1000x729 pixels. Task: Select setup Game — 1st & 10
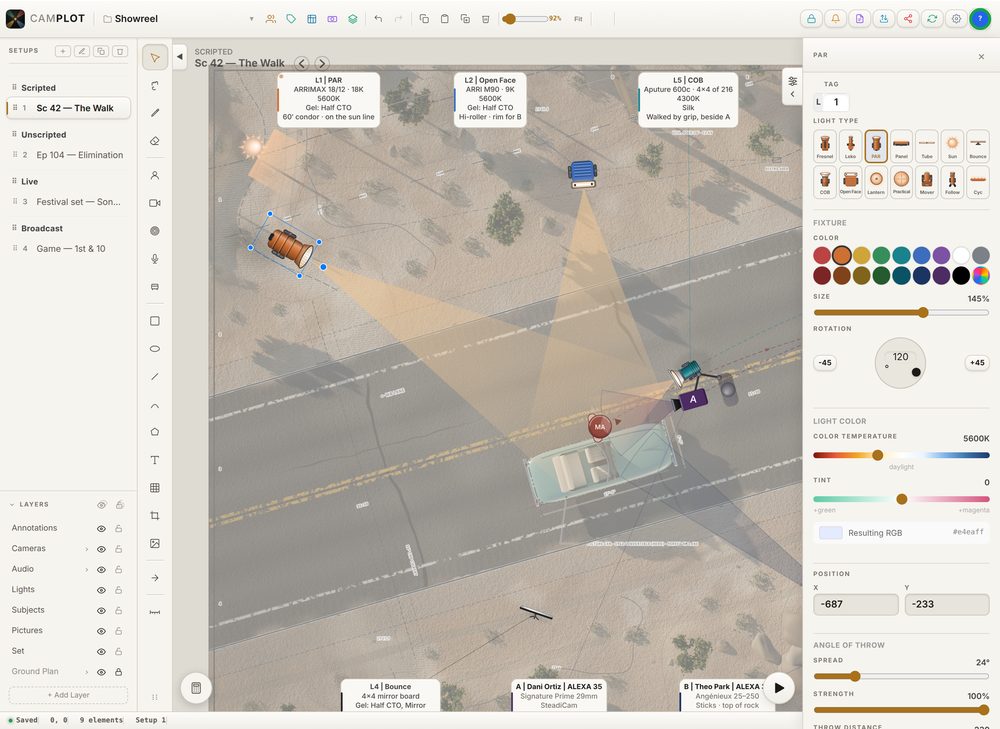click(x=69, y=249)
